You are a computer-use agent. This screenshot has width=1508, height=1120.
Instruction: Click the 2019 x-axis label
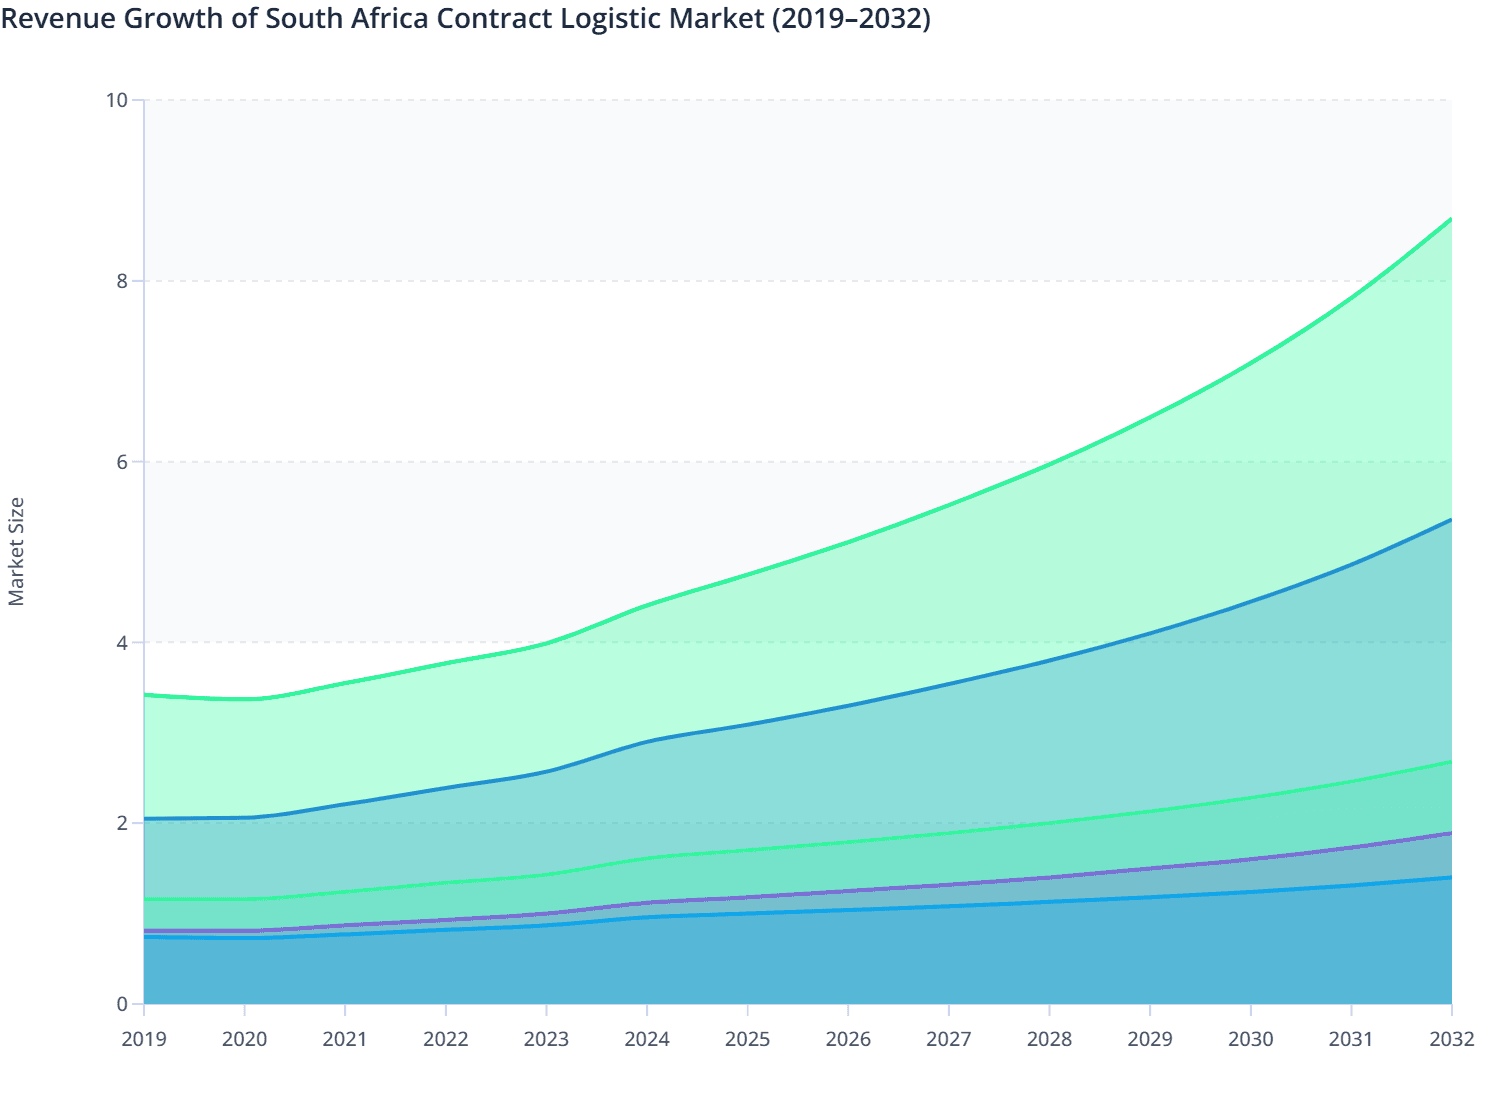tap(143, 1040)
